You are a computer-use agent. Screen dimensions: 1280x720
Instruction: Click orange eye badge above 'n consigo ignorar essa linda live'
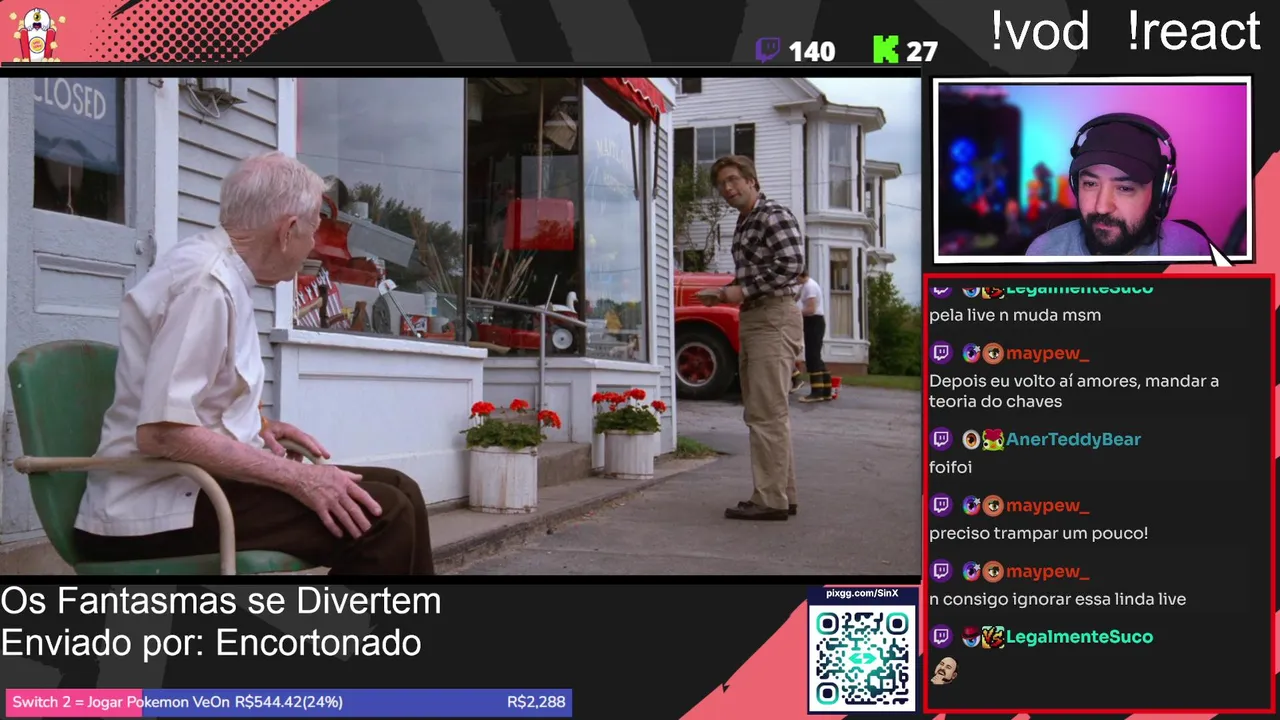992,571
